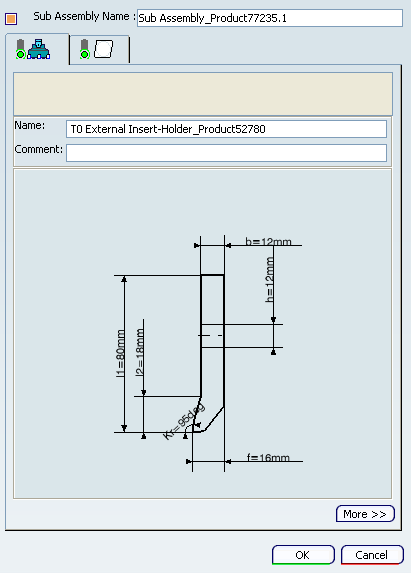
Task: Dismiss the dialog with Cancel
Action: (x=372, y=555)
